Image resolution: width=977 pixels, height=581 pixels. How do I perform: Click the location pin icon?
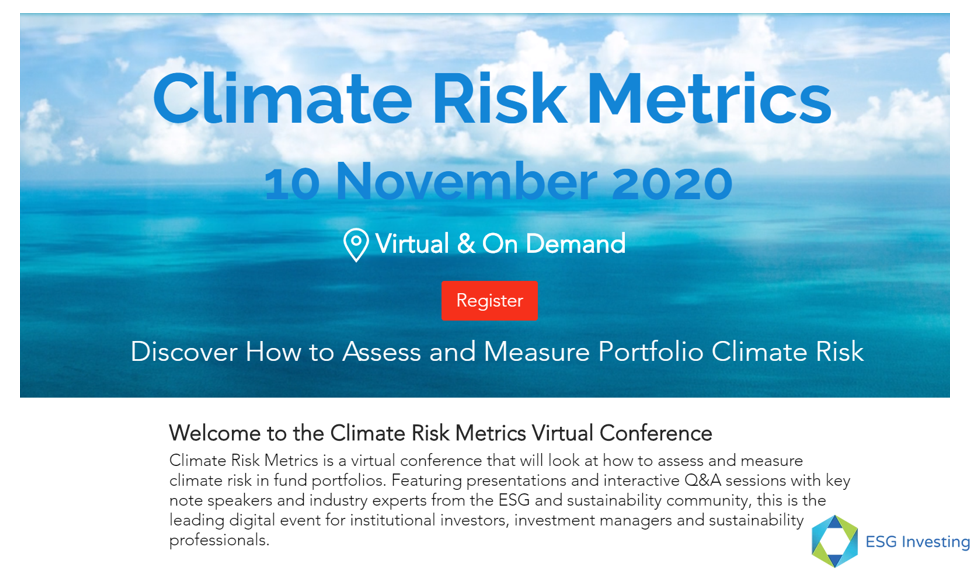(355, 244)
